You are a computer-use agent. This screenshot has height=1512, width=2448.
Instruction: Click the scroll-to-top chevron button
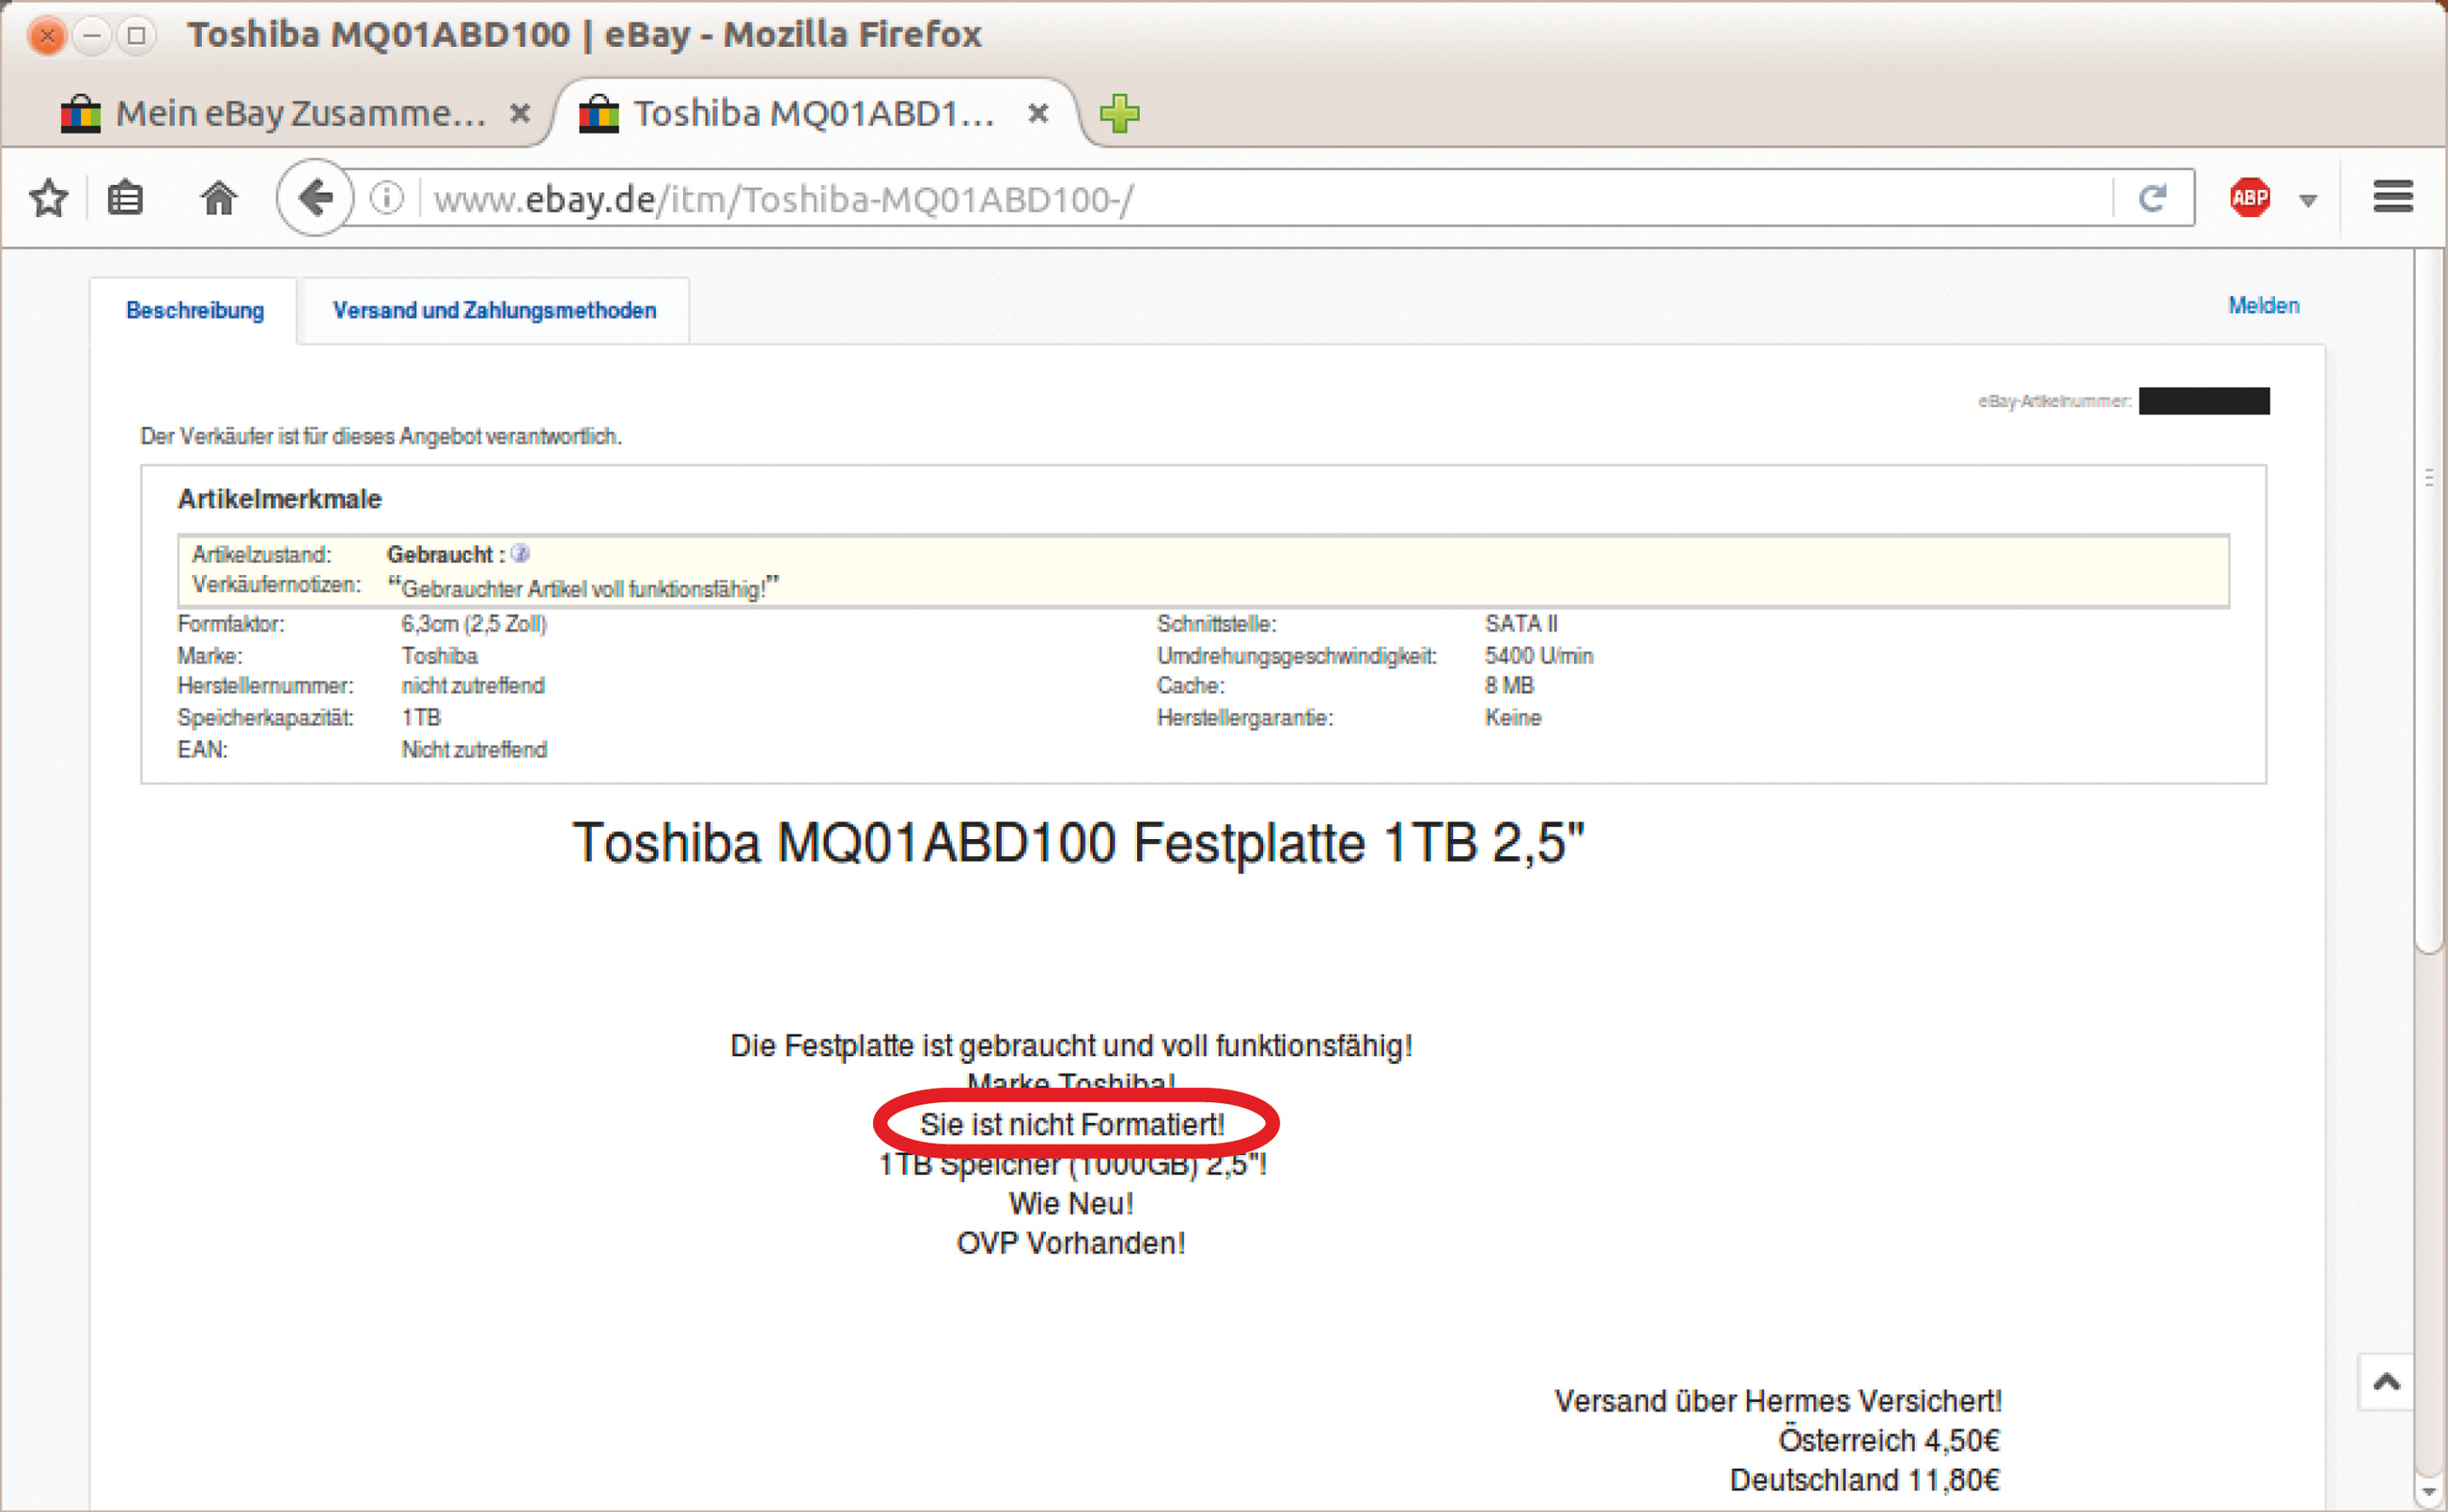(x=2386, y=1382)
